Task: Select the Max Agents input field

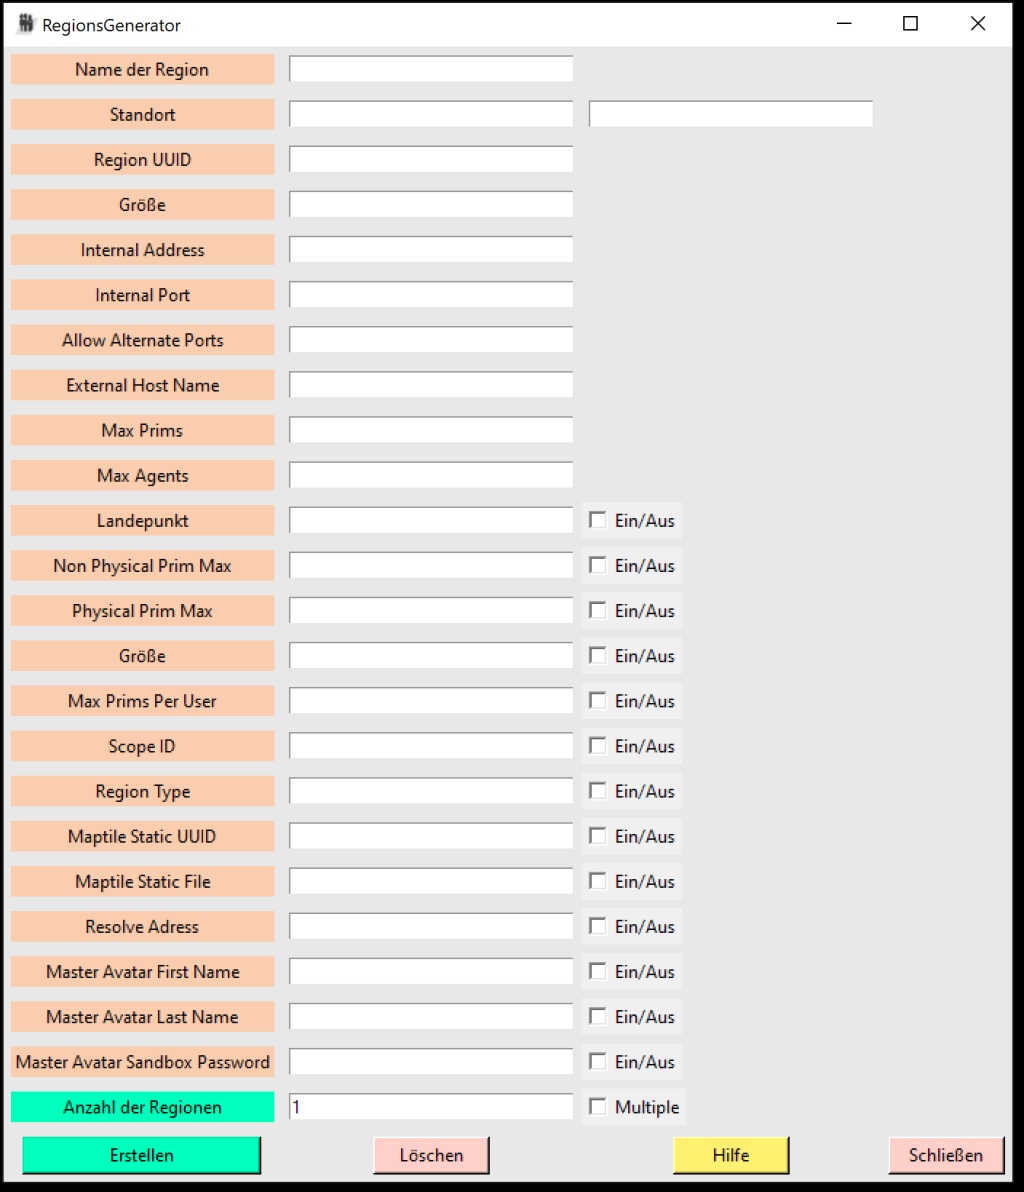Action: (431, 475)
